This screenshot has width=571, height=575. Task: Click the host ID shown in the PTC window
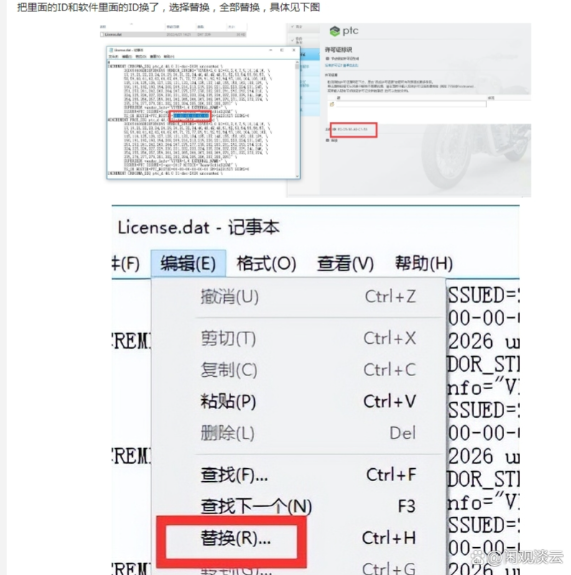coord(352,129)
